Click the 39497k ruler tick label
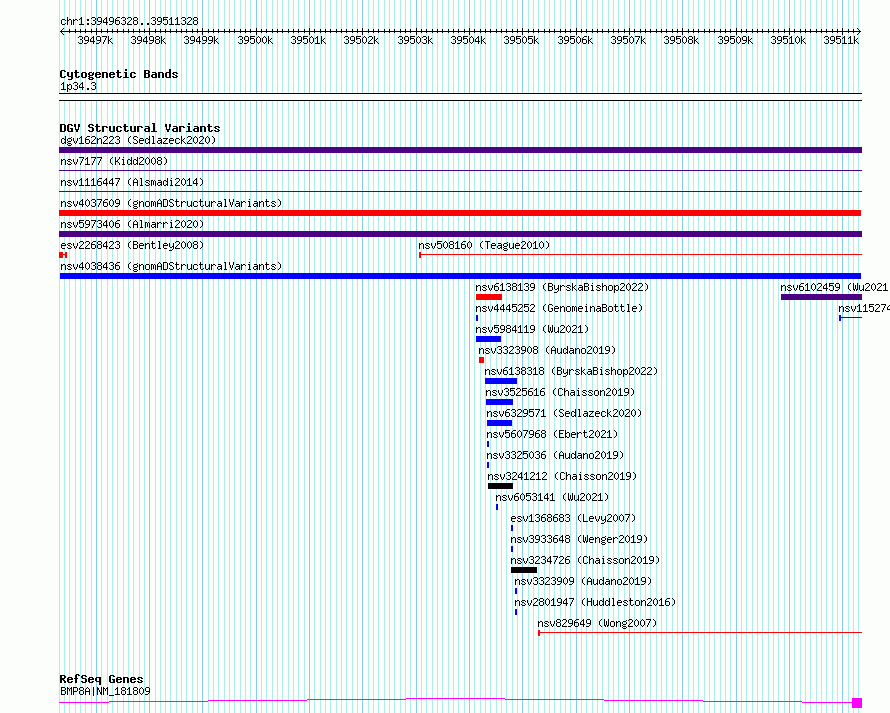890x713 pixels. 95,40
